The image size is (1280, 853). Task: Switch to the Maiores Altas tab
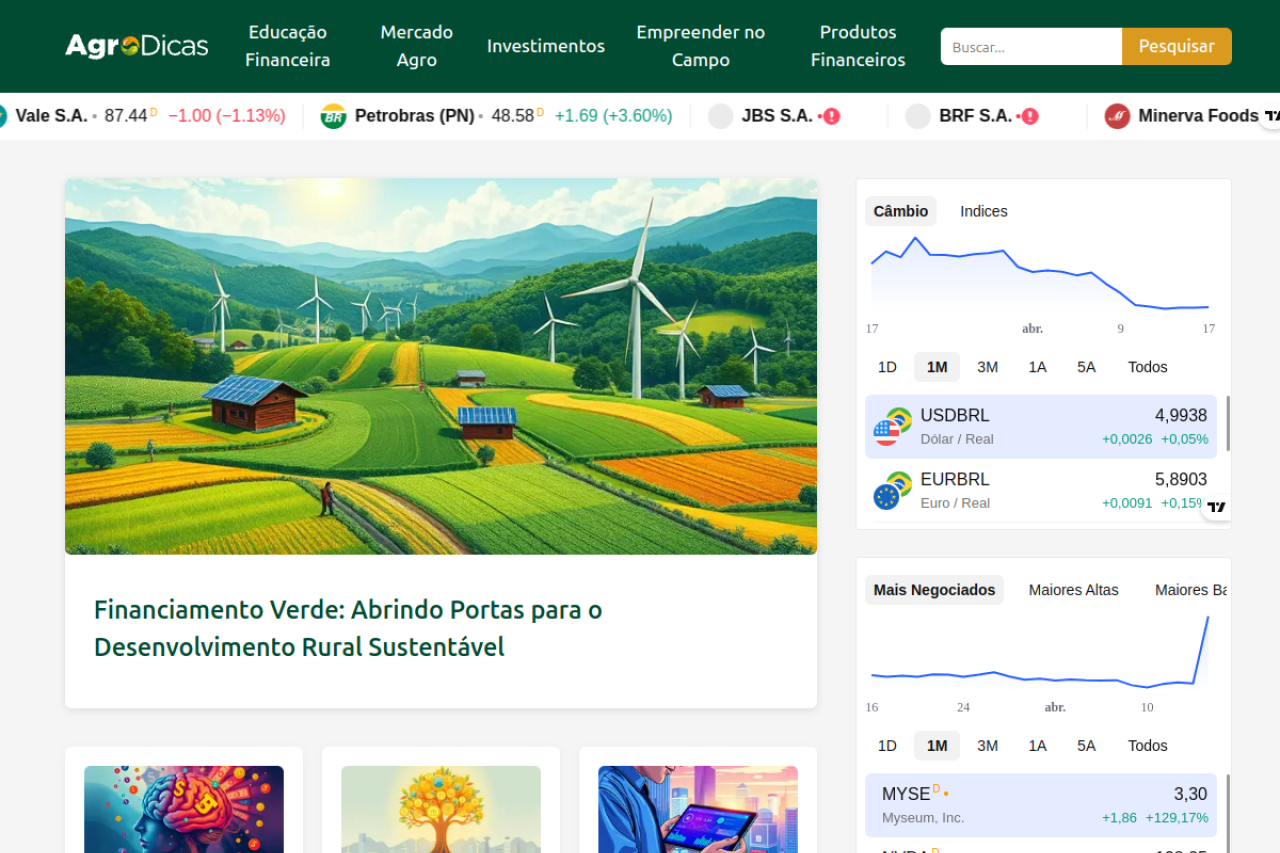1073,590
